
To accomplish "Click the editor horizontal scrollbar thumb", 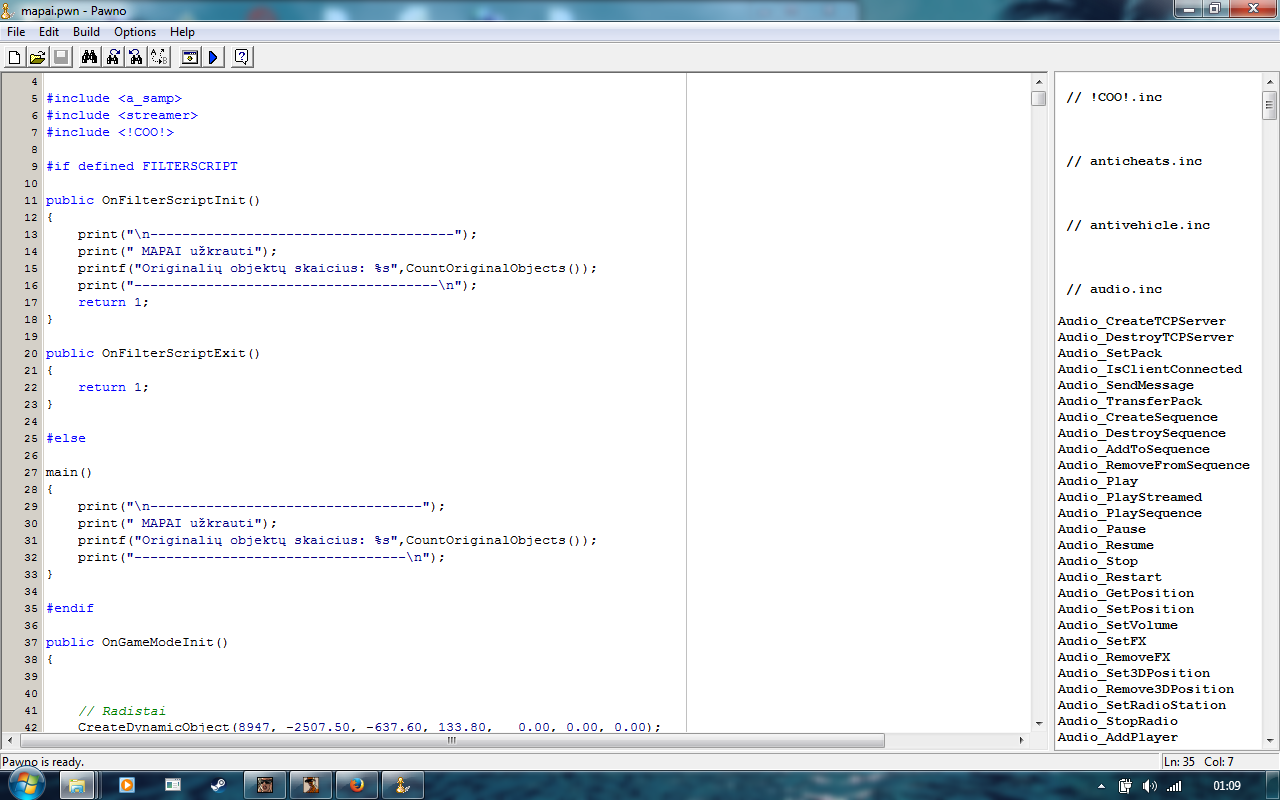I will [452, 741].
